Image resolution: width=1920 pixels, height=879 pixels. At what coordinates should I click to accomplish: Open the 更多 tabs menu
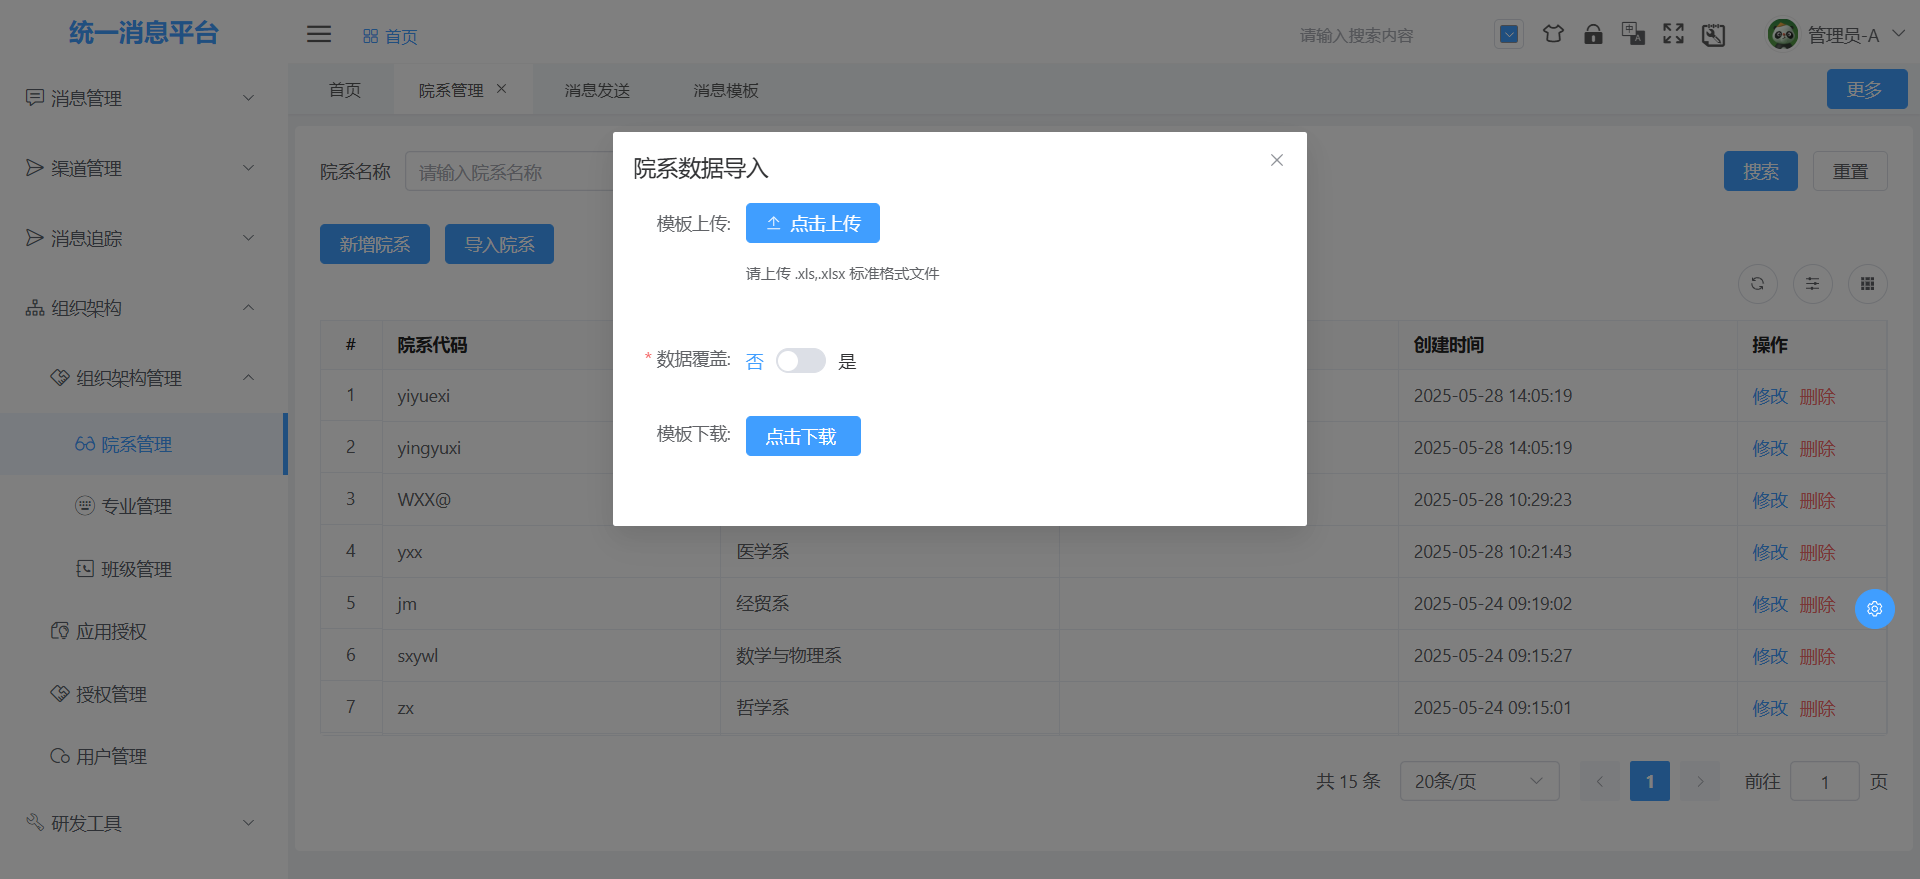tap(1866, 89)
